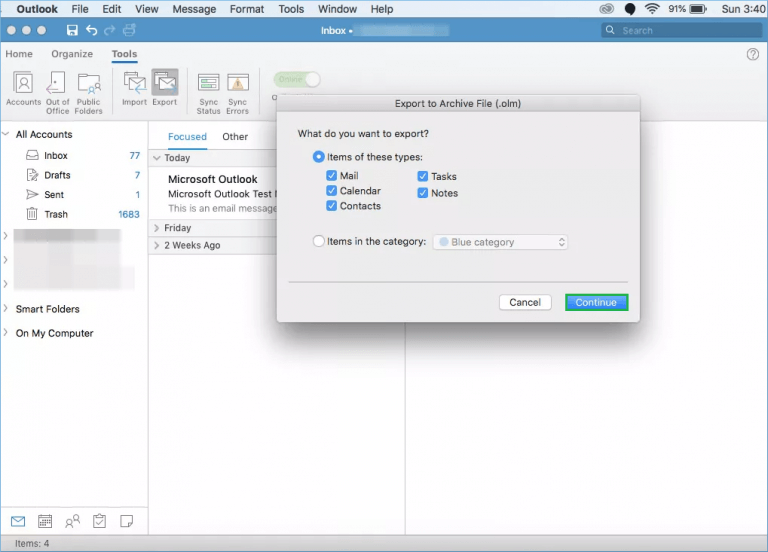Uncheck the Calendar checkbox
This screenshot has height=552, width=768.
(332, 191)
